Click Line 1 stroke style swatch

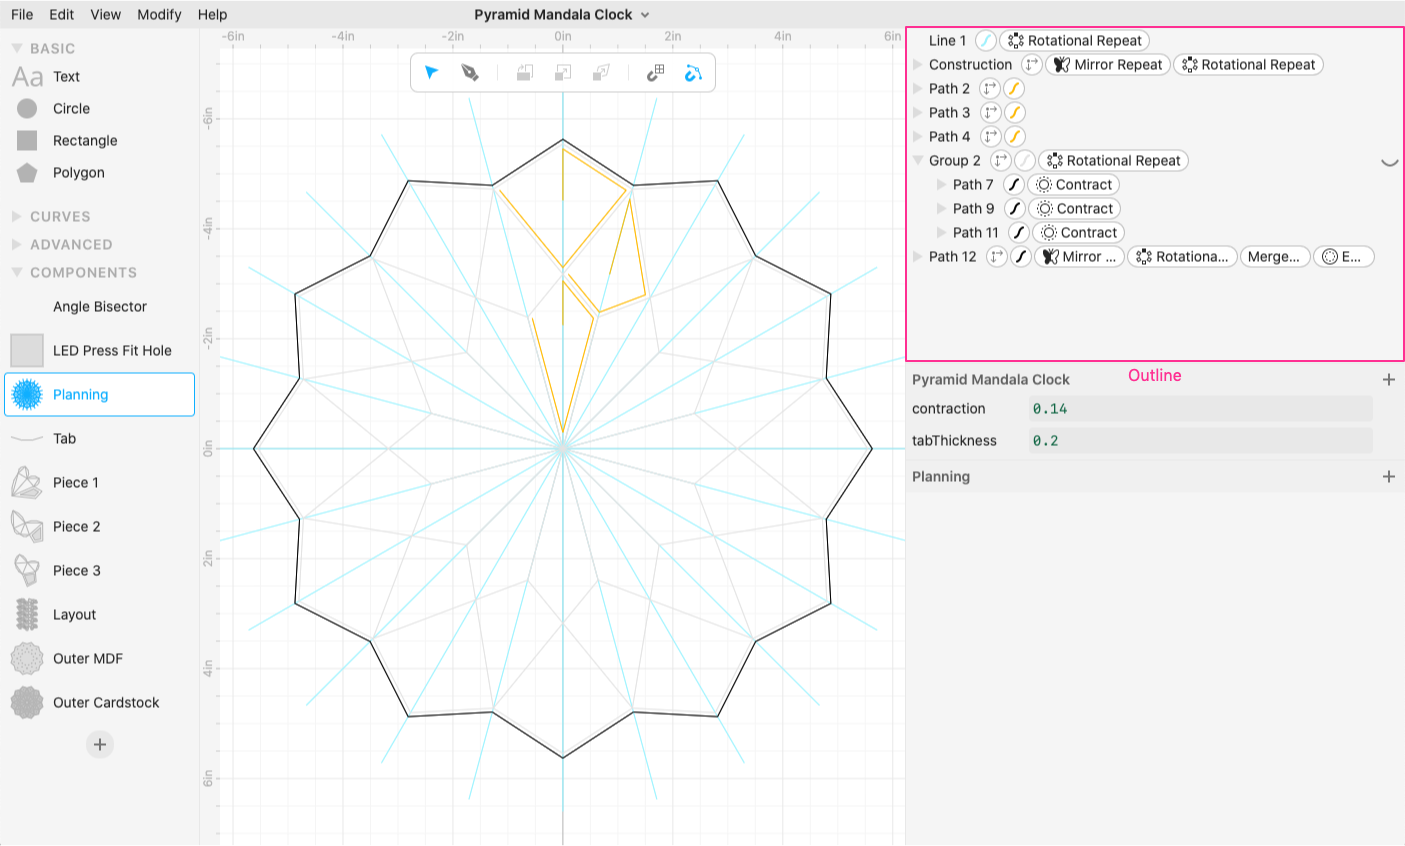click(x=986, y=40)
